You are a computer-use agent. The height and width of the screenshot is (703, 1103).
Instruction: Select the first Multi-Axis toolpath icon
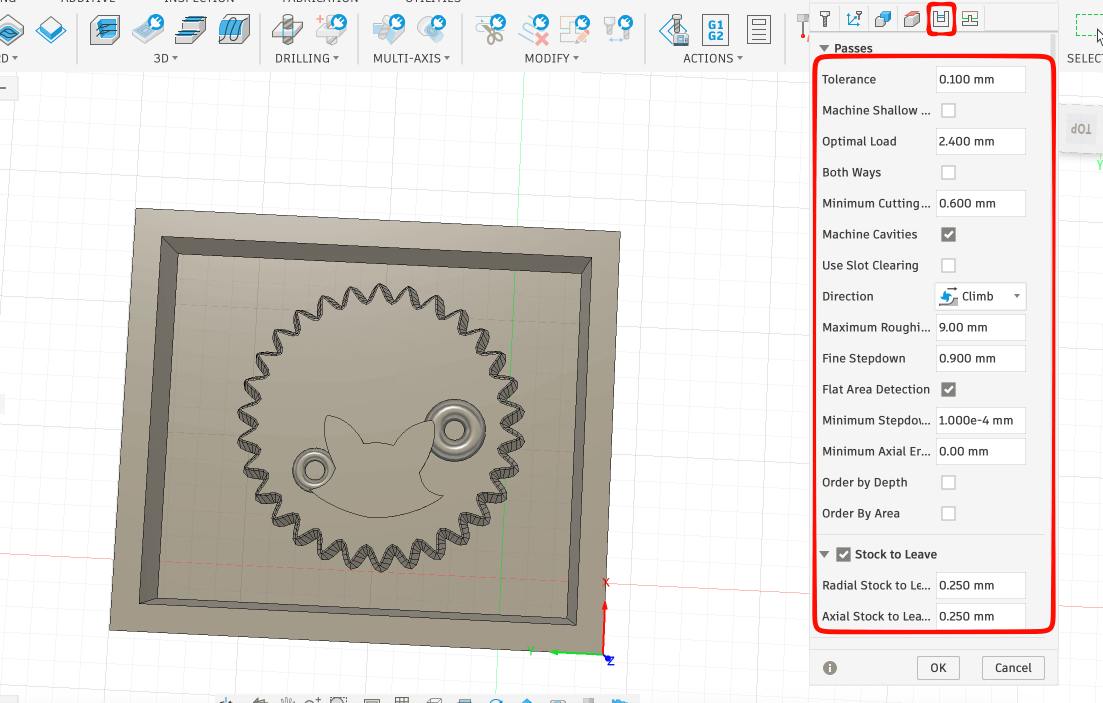pyautogui.click(x=388, y=30)
